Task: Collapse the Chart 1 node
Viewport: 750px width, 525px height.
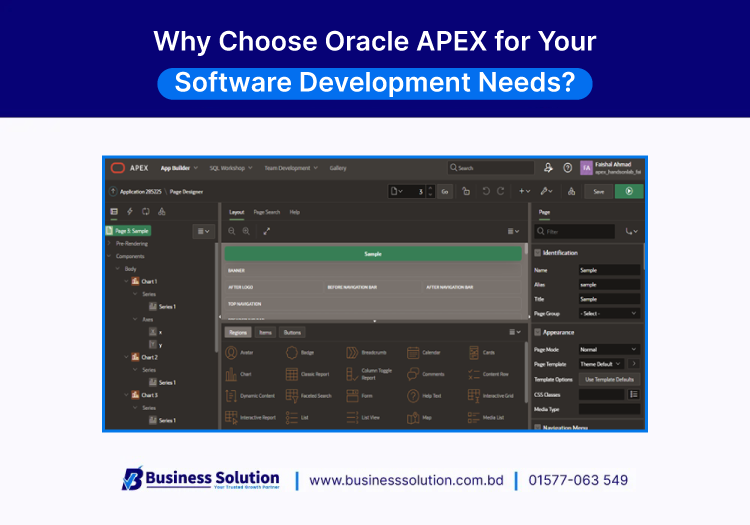Action: pos(126,281)
